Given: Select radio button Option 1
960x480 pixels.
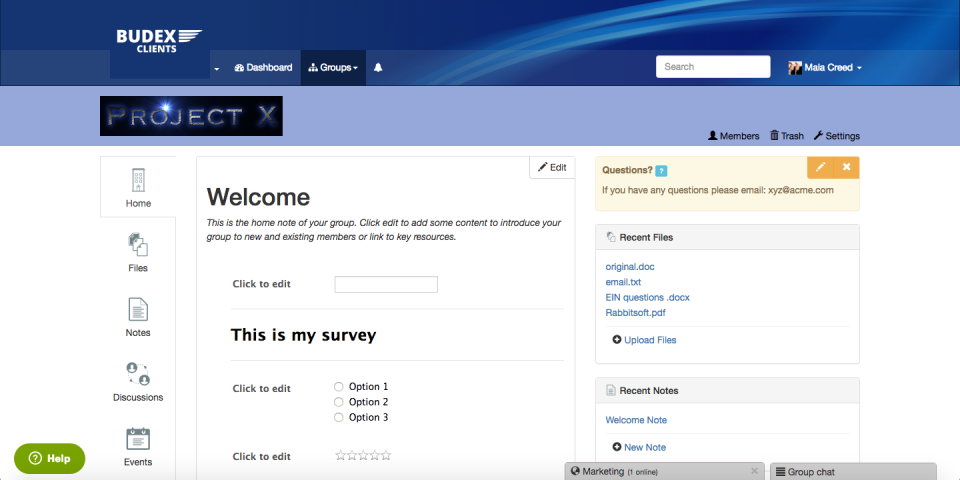Looking at the screenshot, I should coord(339,386).
